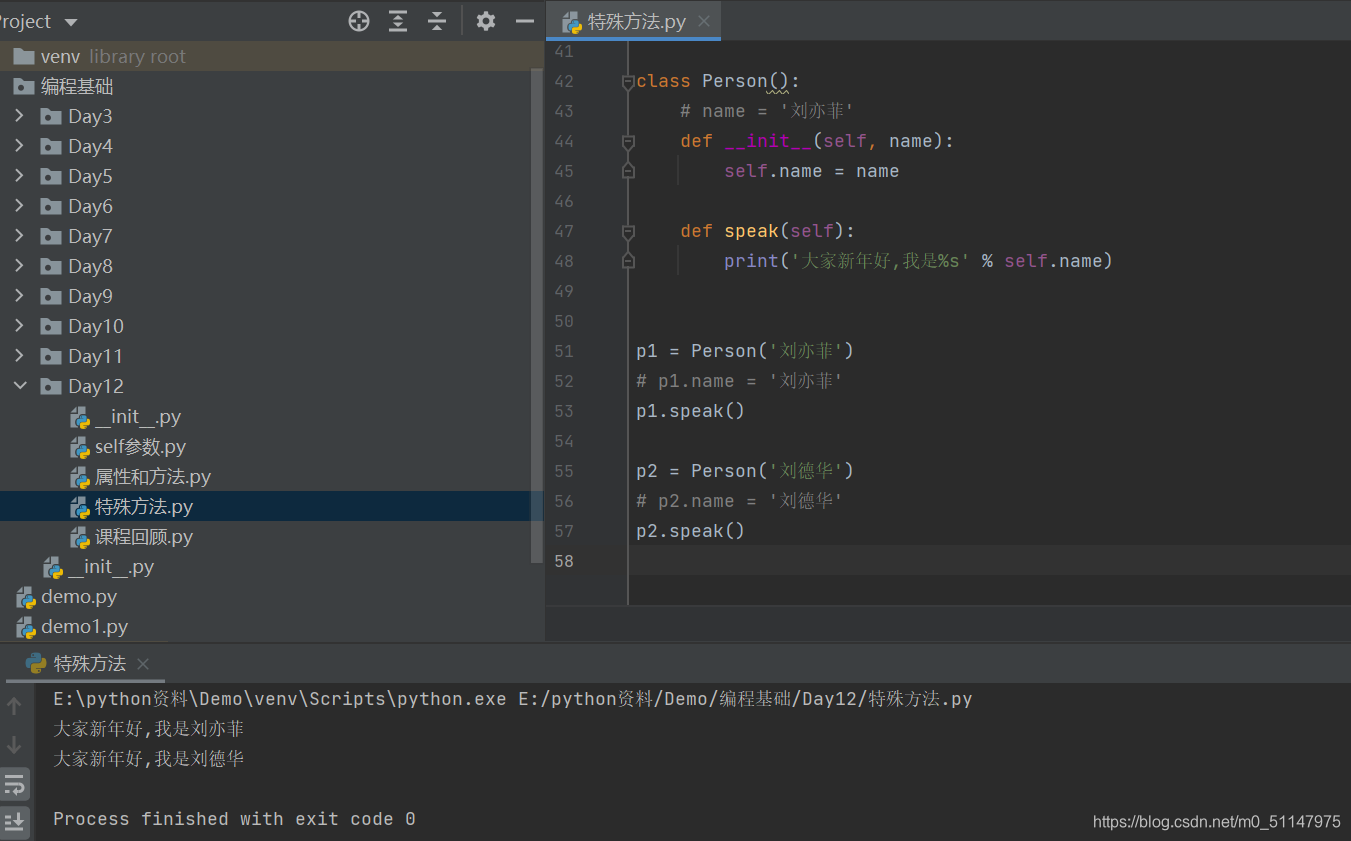Click the fold-end marker at line 45

click(x=628, y=171)
